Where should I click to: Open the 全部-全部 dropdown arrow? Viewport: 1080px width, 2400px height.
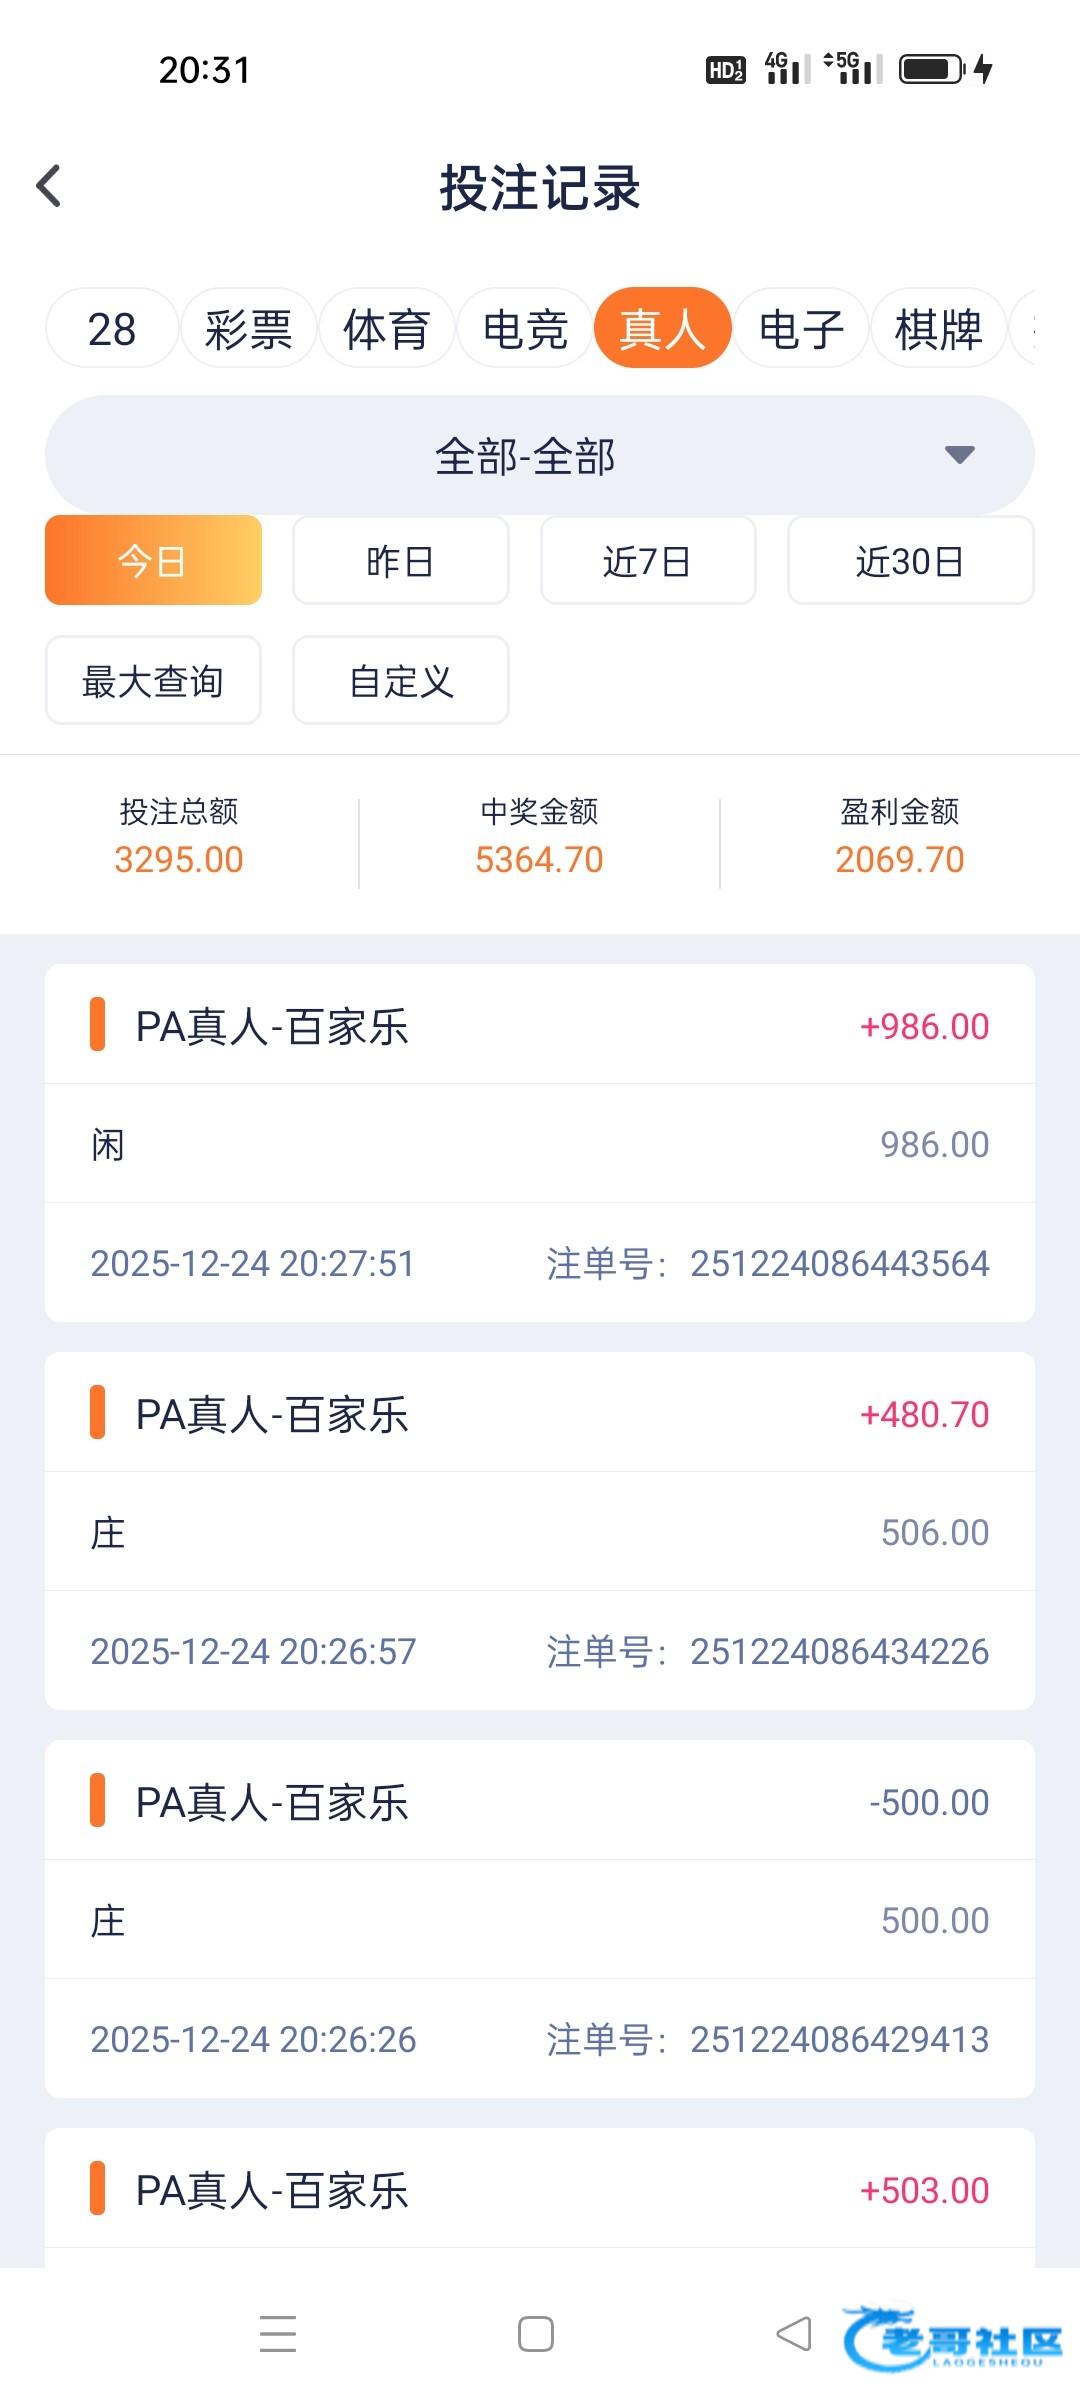[x=959, y=455]
